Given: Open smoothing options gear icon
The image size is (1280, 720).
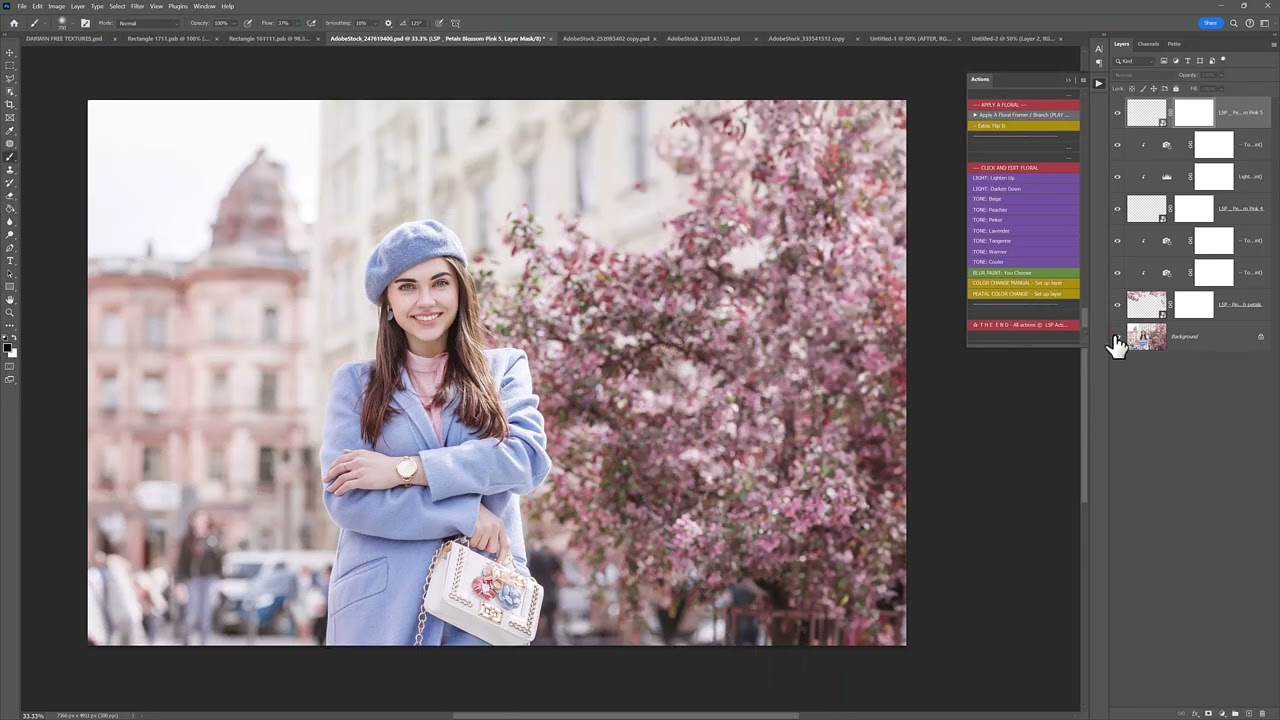Looking at the screenshot, I should click(388, 23).
